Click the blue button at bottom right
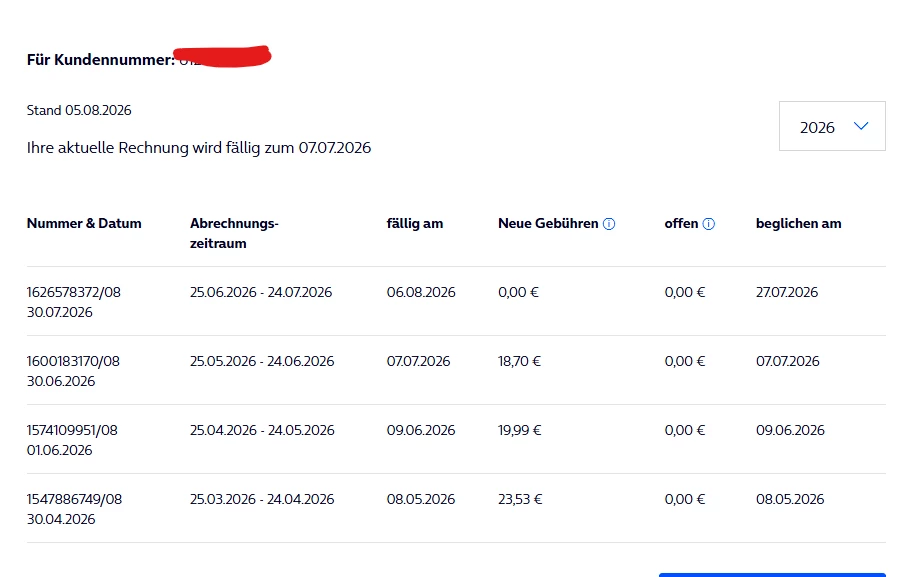 [772, 575]
